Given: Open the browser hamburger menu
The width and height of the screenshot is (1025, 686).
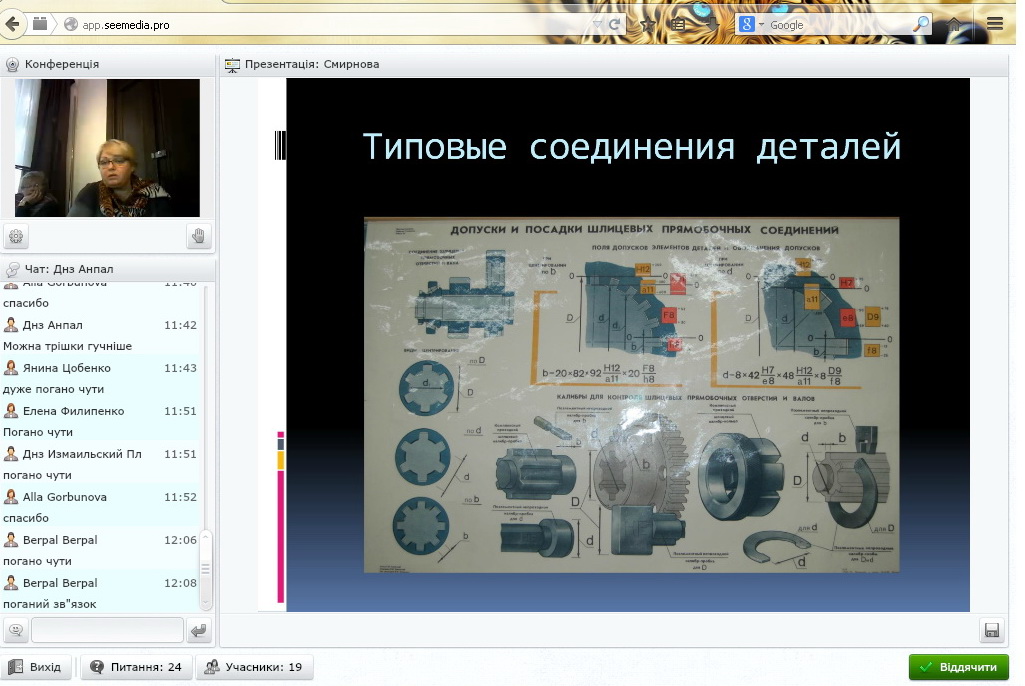Looking at the screenshot, I should (995, 24).
